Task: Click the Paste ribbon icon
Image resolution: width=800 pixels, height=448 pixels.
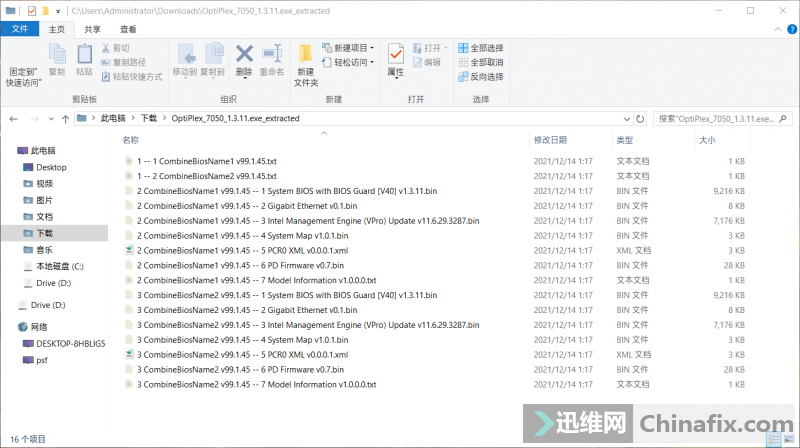Action: (x=84, y=55)
